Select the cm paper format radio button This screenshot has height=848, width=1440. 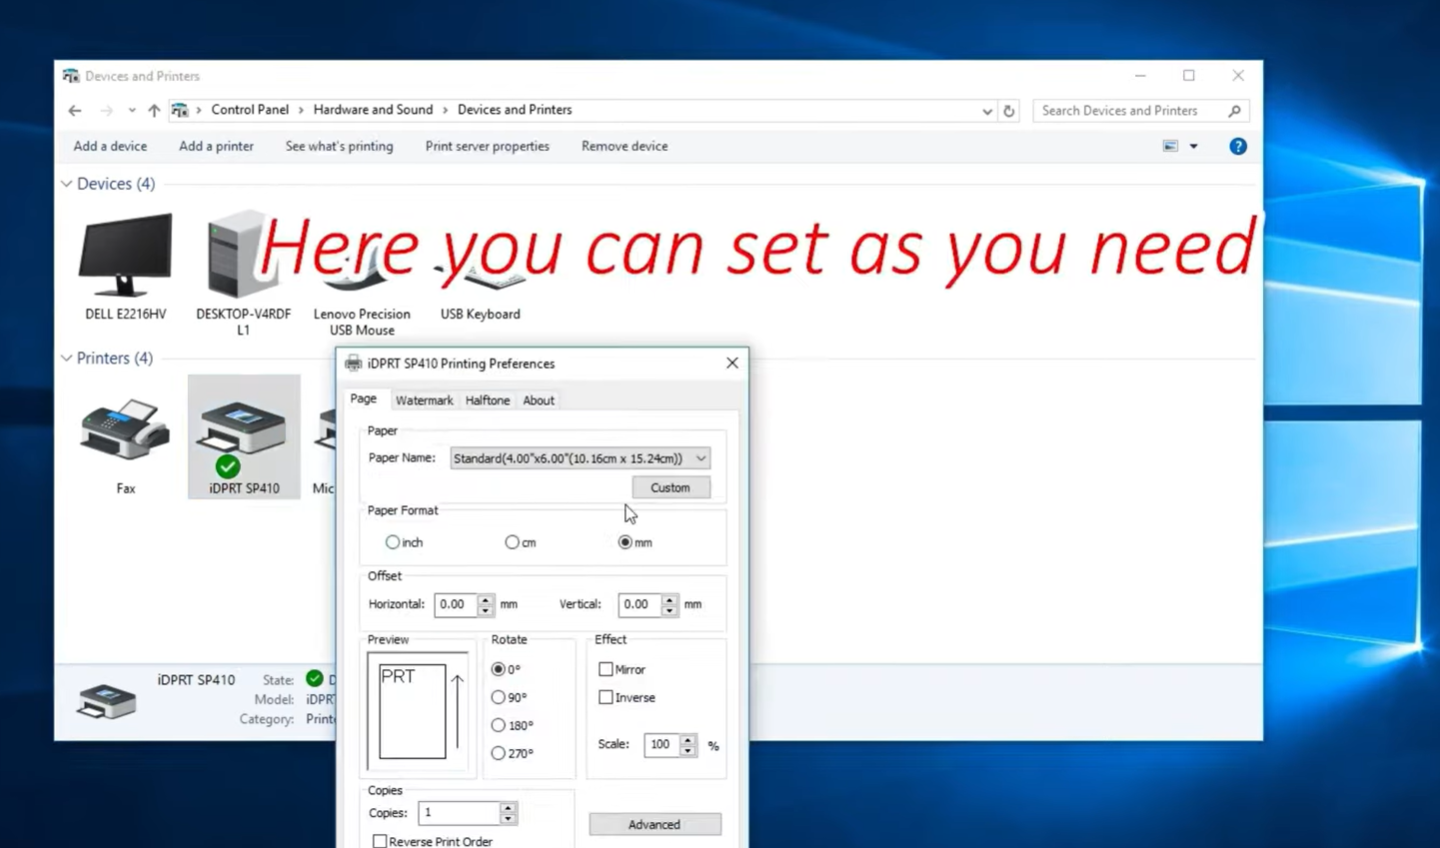(x=512, y=542)
